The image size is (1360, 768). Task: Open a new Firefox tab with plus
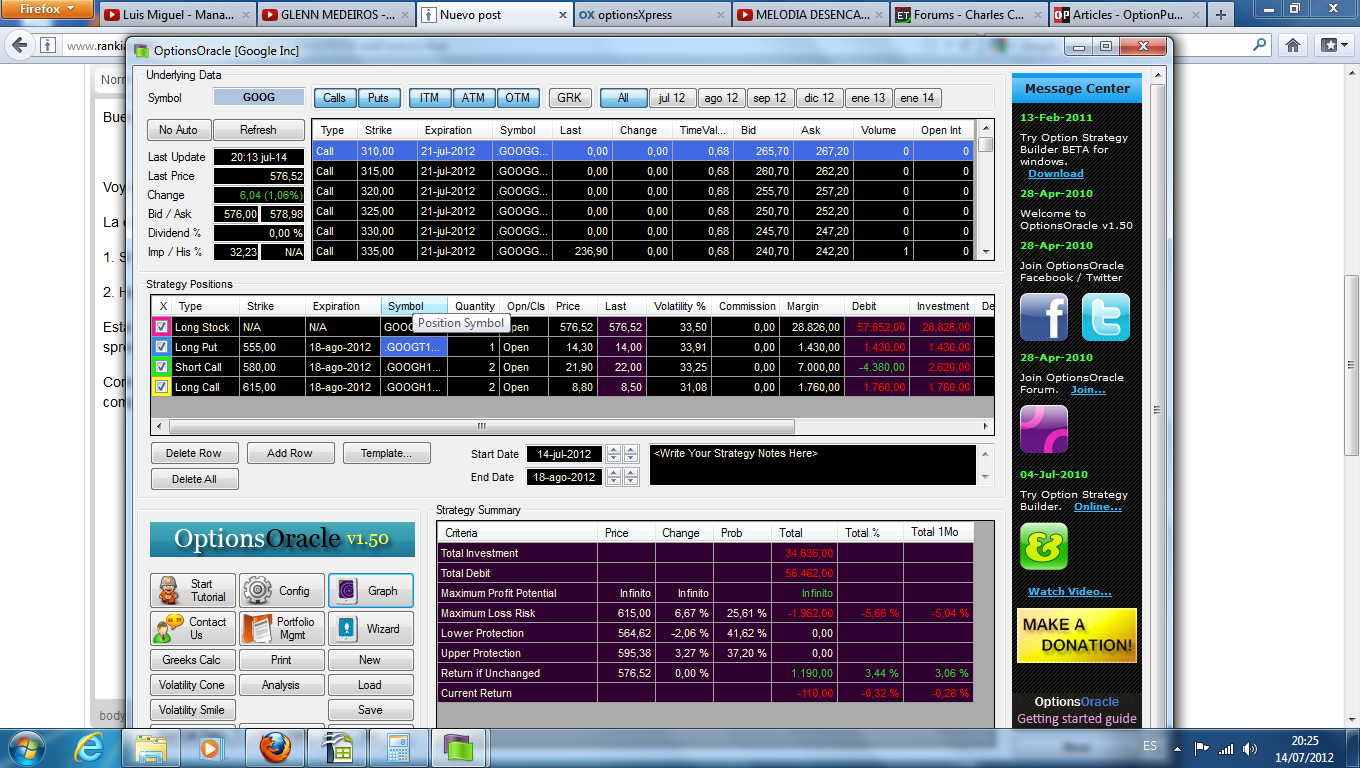click(x=1220, y=14)
